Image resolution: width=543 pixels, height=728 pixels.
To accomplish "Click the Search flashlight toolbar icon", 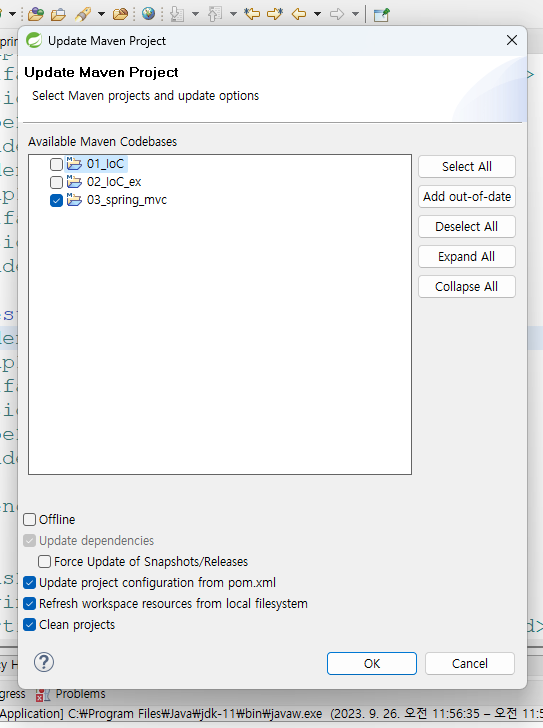I will [x=83, y=14].
